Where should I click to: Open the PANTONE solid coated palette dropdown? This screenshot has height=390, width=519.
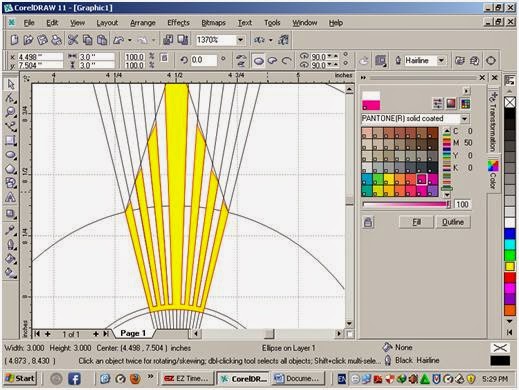point(464,119)
